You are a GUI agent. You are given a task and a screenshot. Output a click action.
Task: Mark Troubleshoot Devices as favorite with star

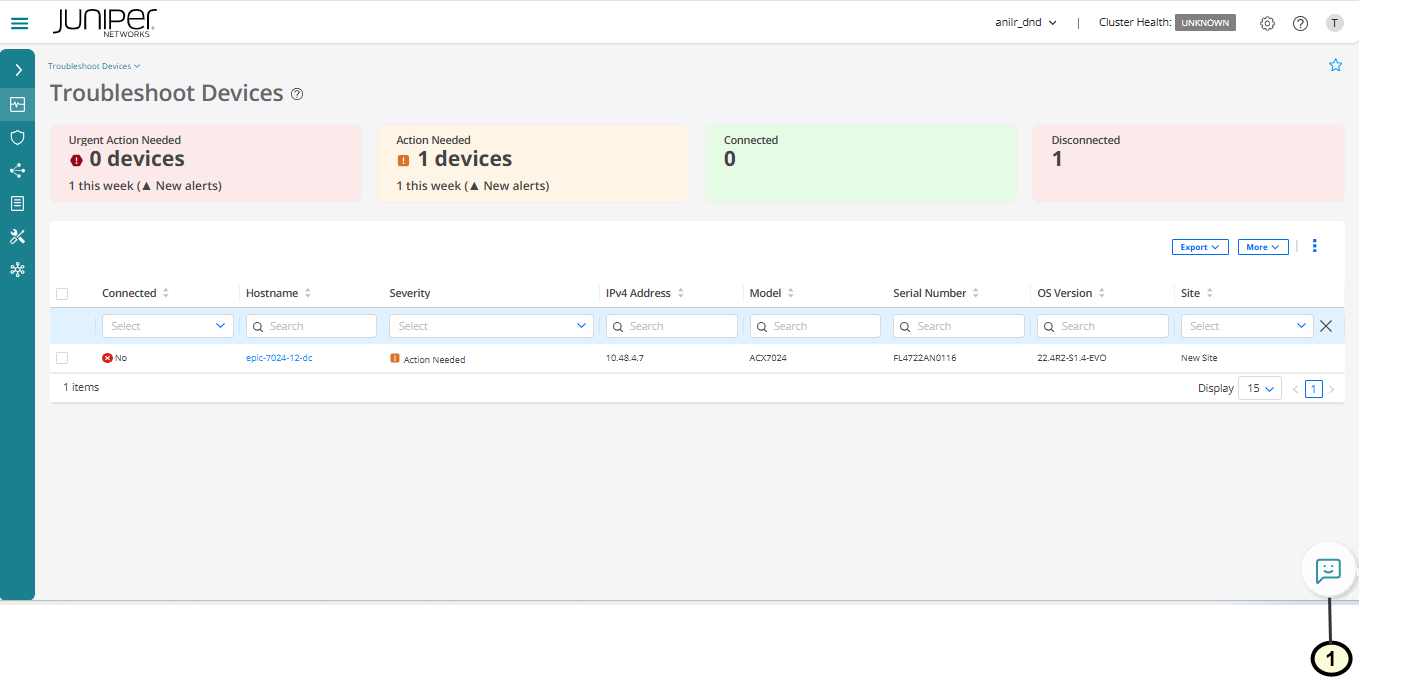click(1336, 65)
